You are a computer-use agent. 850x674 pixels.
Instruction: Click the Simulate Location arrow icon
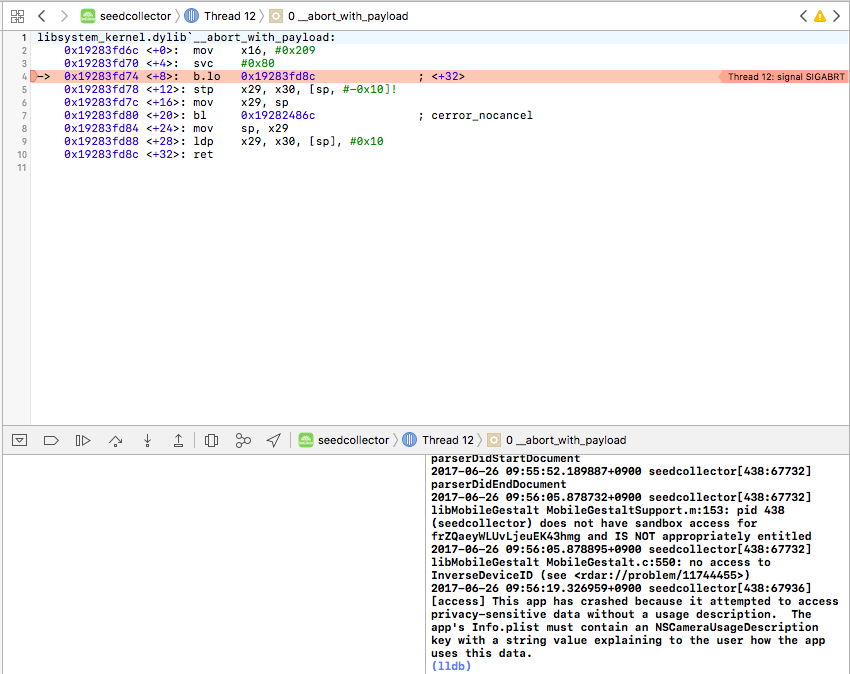click(273, 440)
